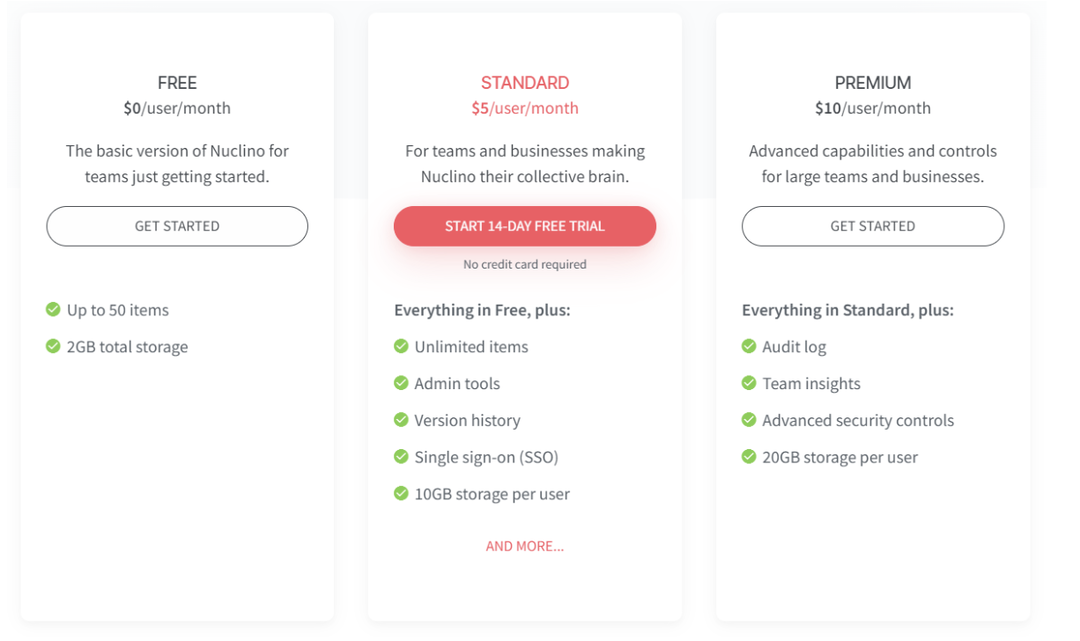Click the check icon beside Admin tools
The width and height of the screenshot is (1080, 641).
(401, 383)
